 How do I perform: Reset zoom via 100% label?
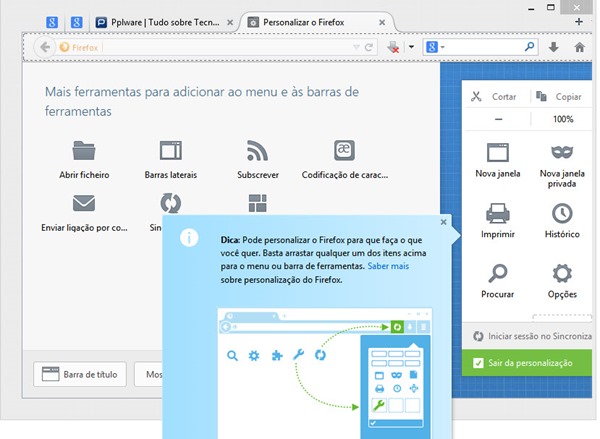[562, 119]
